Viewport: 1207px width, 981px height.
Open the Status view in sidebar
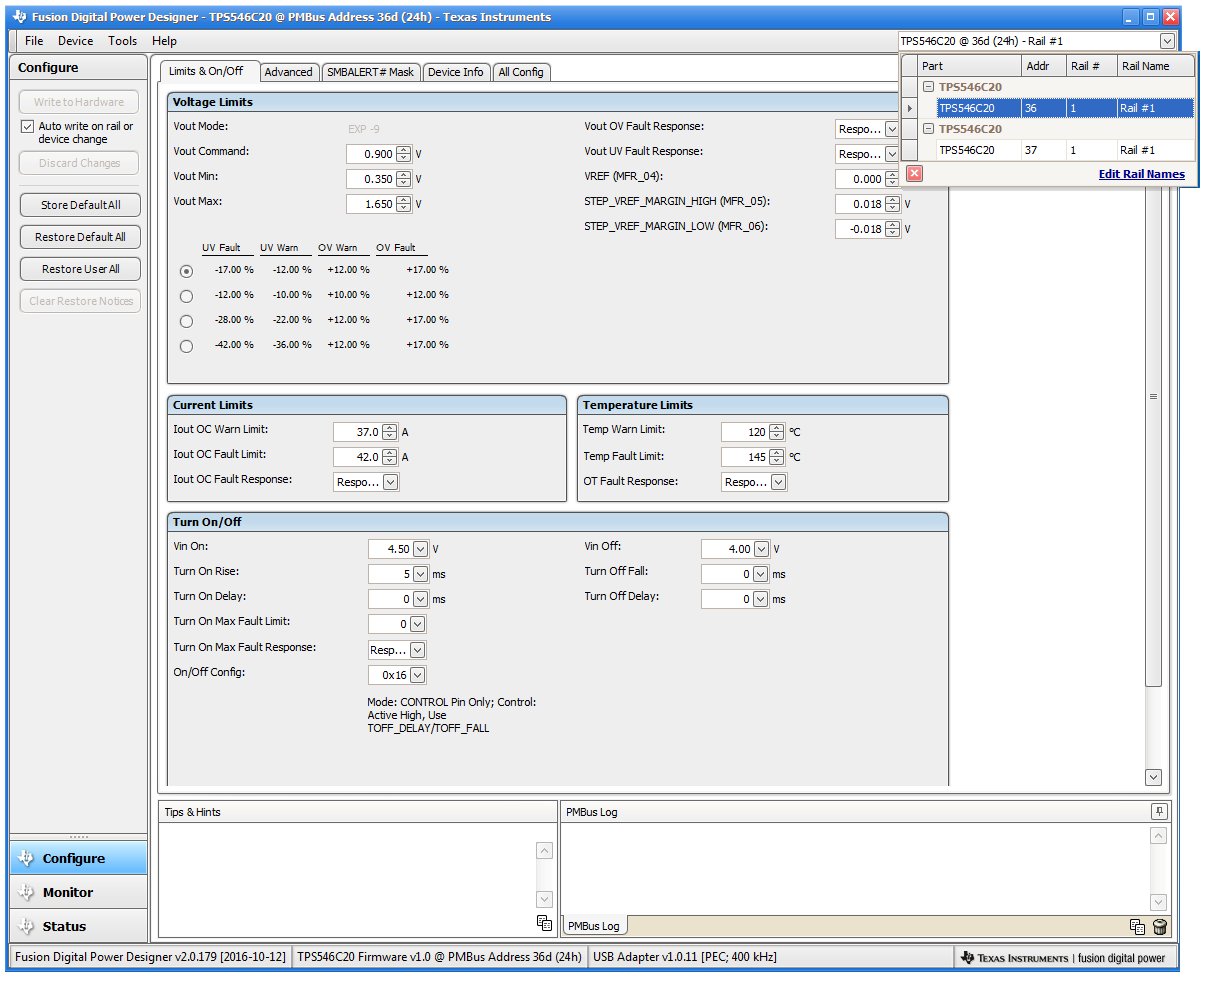tap(64, 926)
